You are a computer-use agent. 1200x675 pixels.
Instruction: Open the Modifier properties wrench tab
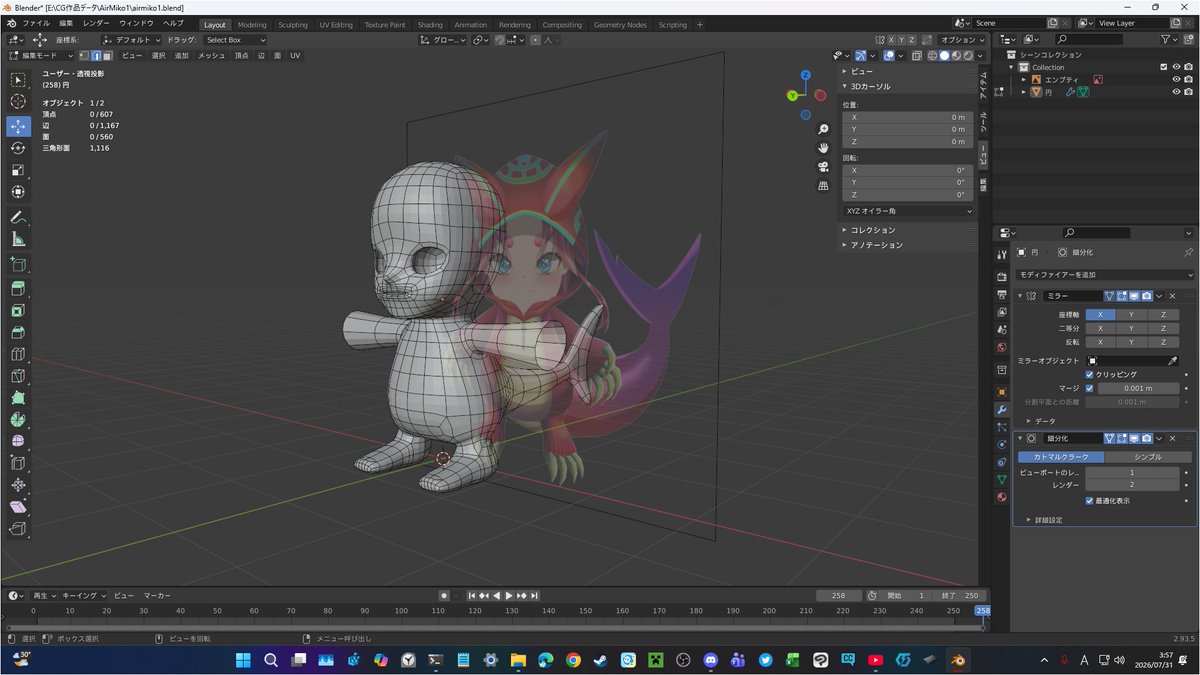click(x=1002, y=410)
